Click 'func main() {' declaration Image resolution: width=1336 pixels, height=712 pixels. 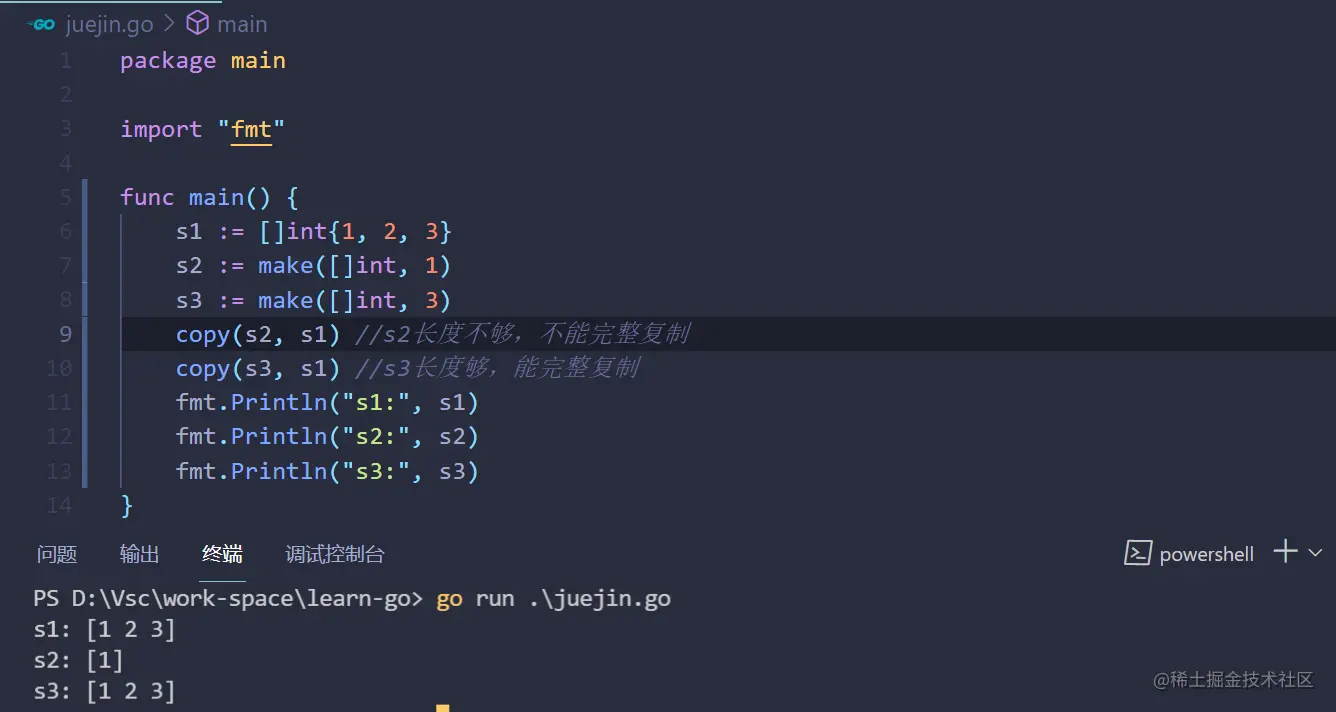[209, 197]
